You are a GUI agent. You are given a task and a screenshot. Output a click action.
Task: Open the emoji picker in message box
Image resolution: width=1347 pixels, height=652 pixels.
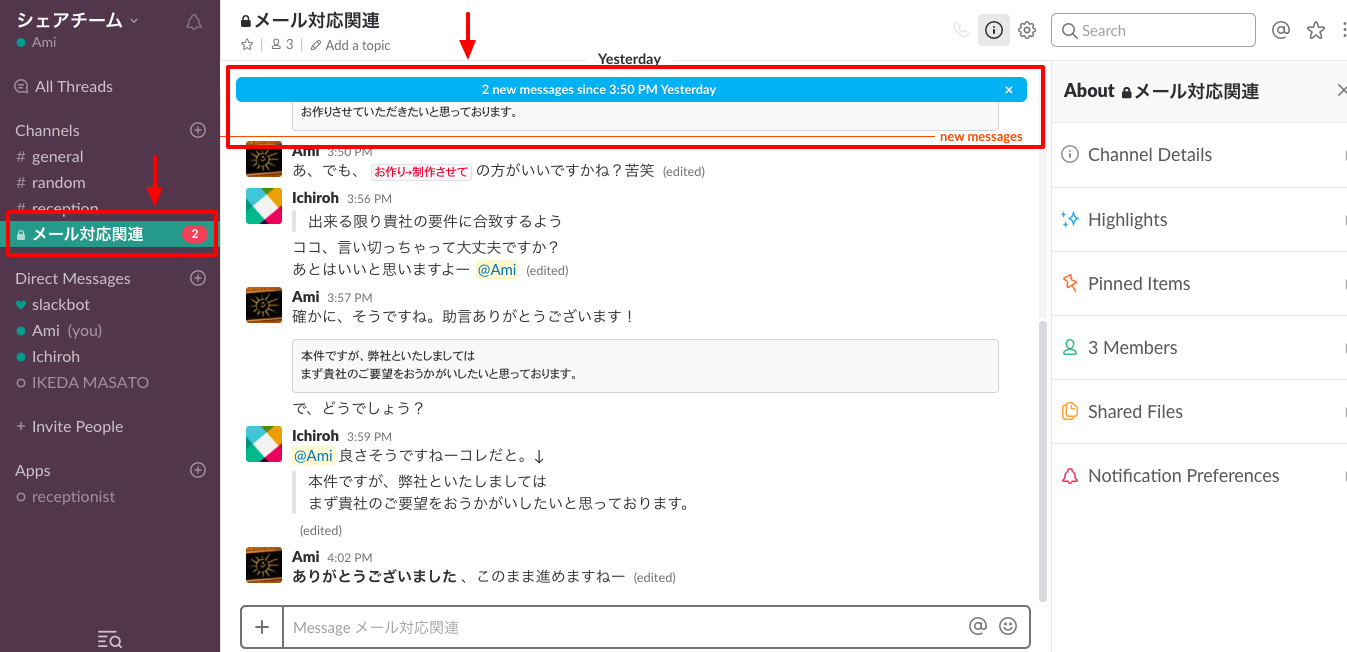click(1008, 626)
